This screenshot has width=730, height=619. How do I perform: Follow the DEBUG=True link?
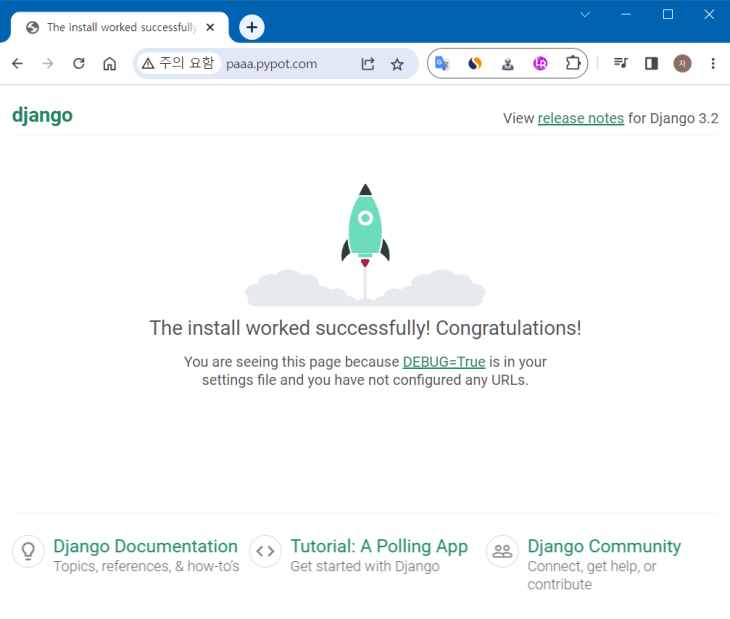[443, 362]
